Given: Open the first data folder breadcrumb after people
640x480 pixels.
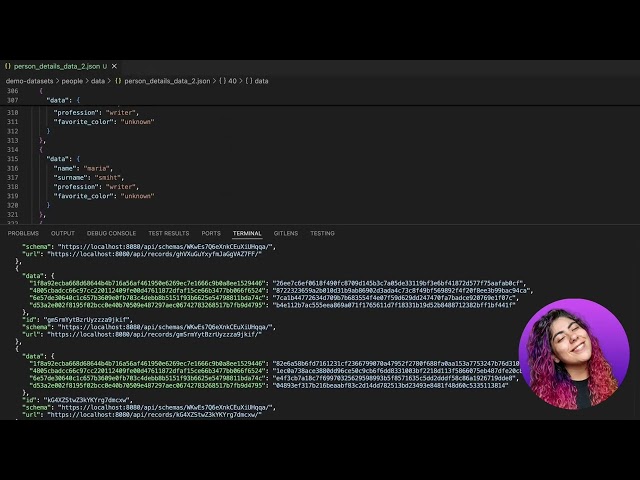Looking at the screenshot, I should pyautogui.click(x=98, y=81).
